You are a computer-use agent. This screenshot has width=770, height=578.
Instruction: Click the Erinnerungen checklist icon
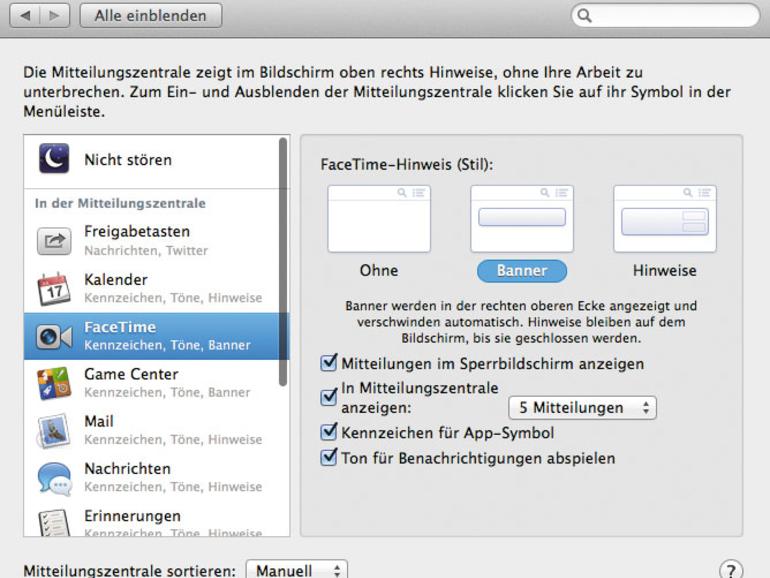pos(54,523)
